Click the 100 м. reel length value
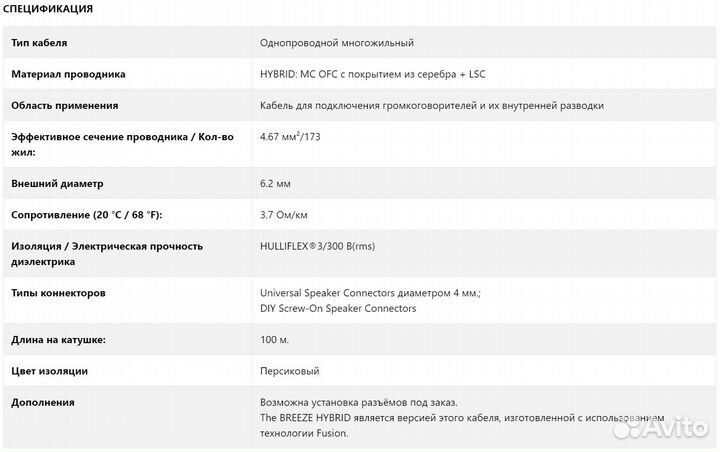 (275, 340)
